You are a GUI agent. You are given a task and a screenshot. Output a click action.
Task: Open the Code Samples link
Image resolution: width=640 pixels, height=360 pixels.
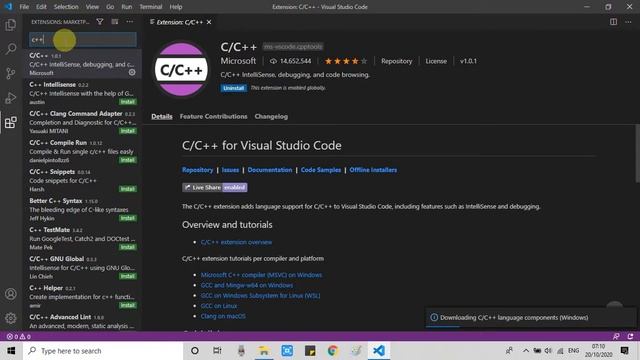[321, 170]
